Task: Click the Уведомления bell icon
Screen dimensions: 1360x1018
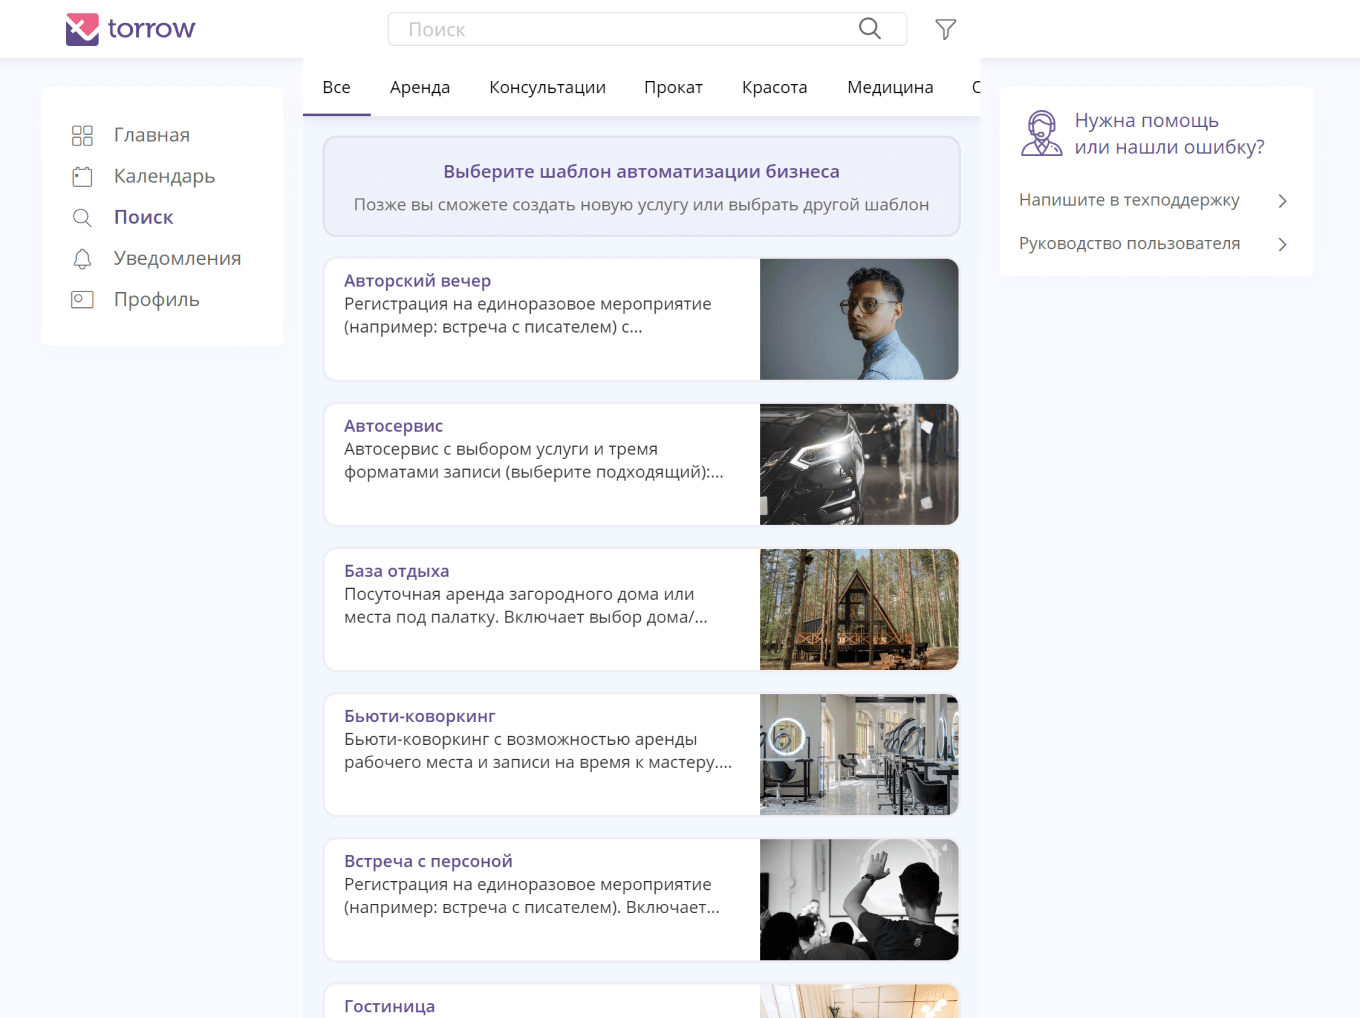Action: (x=82, y=259)
